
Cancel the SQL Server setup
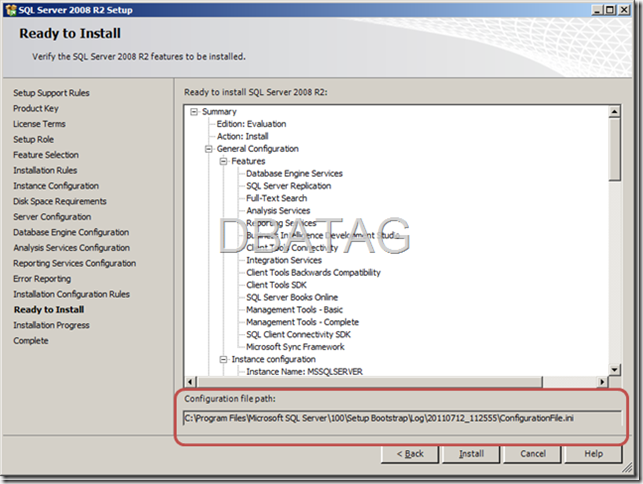point(533,454)
